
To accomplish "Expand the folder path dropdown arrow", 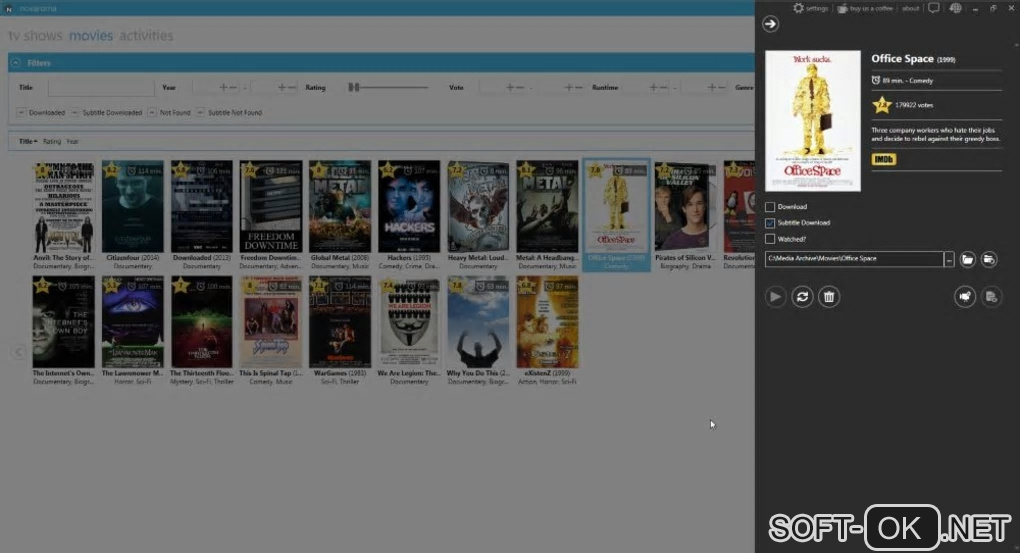I will click(949, 259).
